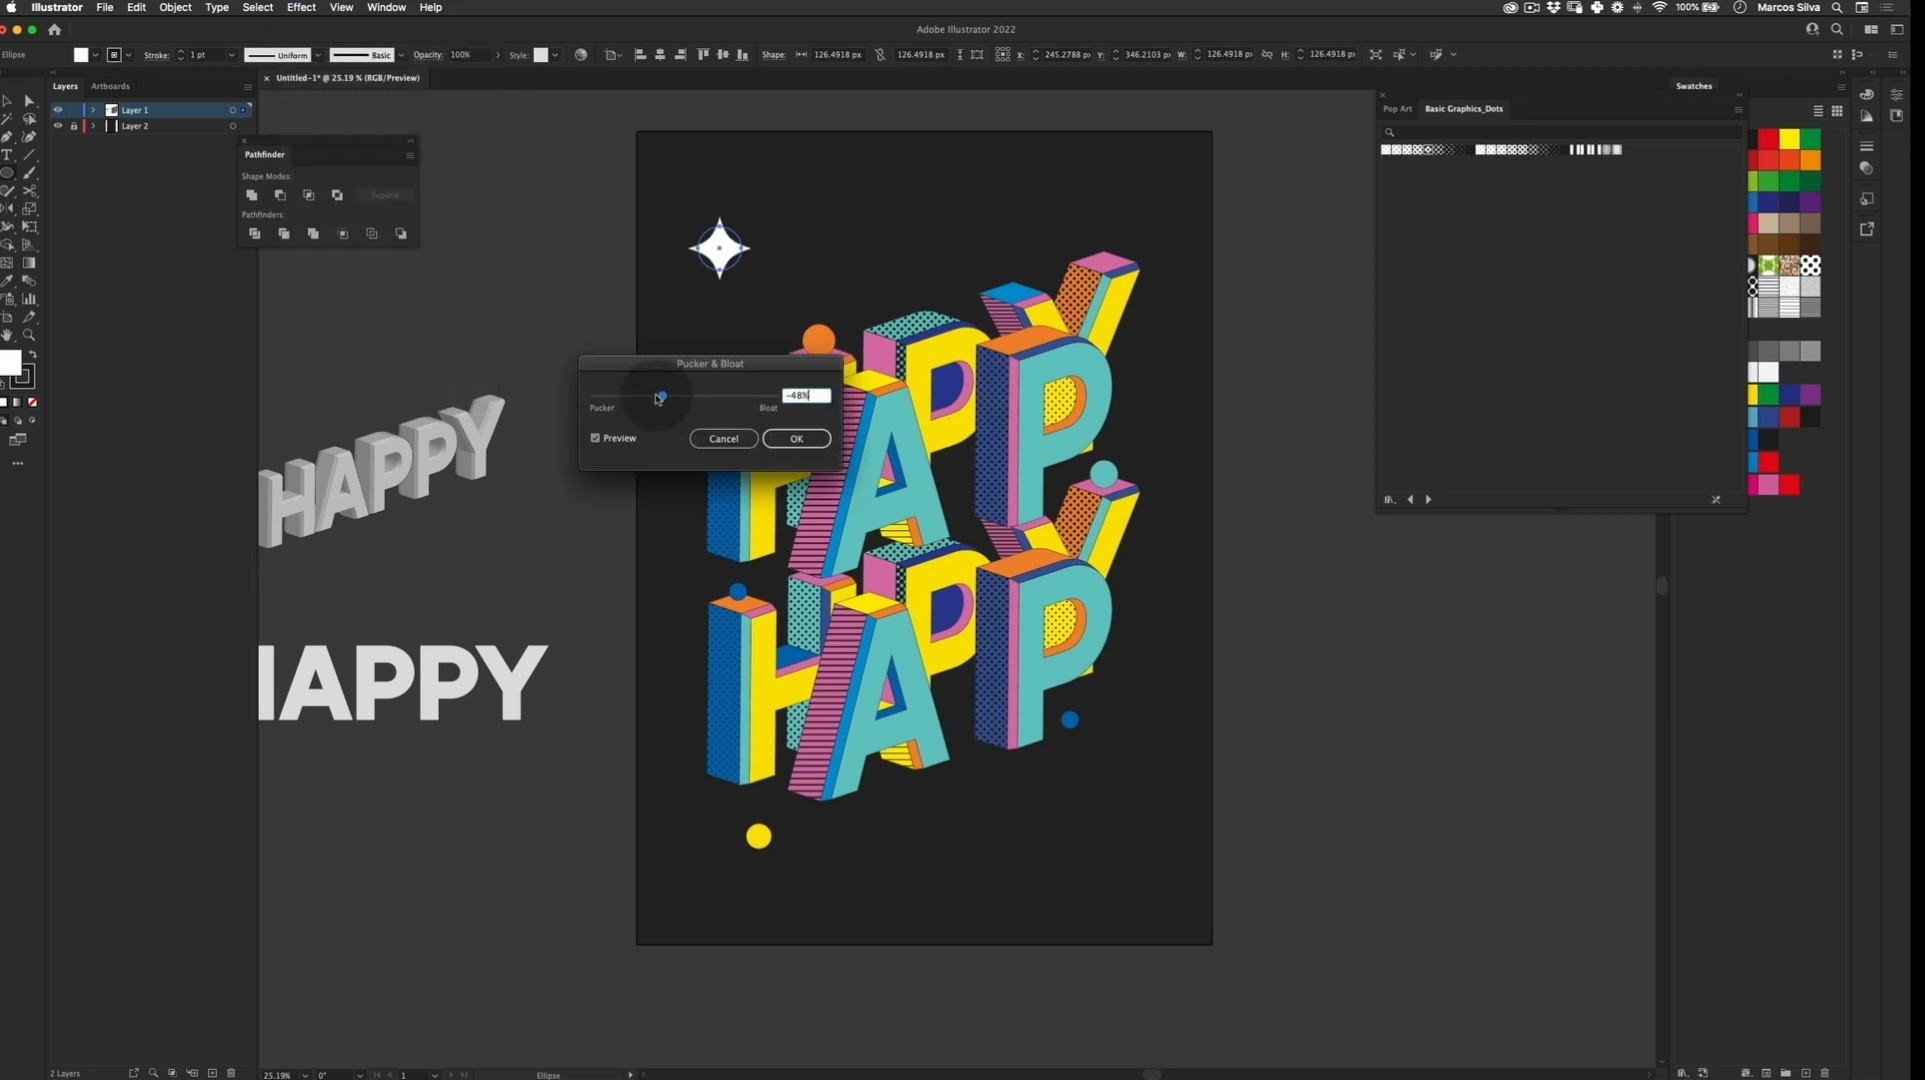Select the Gradient tool

pos(29,263)
